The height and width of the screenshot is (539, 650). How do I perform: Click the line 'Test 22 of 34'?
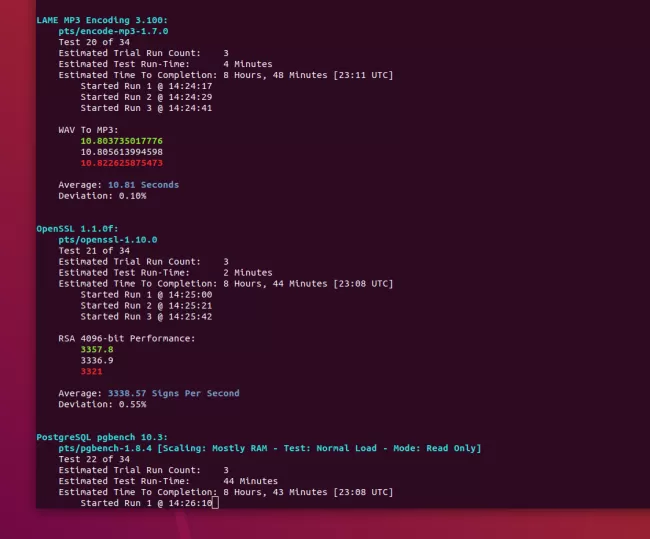(x=94, y=459)
